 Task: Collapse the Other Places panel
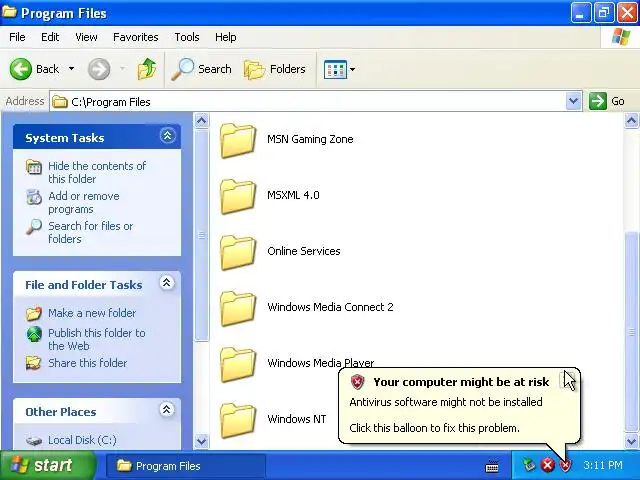point(167,409)
